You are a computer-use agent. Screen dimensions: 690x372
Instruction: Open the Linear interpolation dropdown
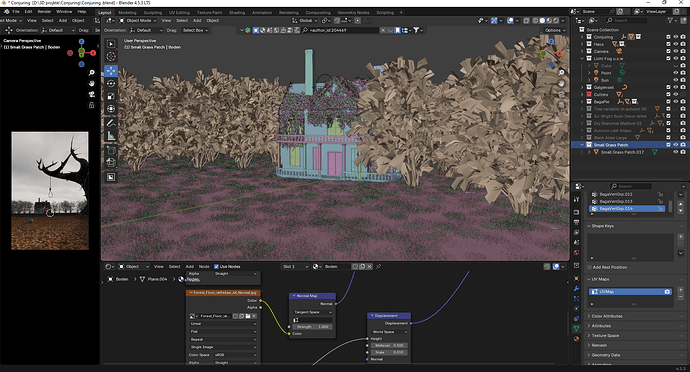(223, 324)
